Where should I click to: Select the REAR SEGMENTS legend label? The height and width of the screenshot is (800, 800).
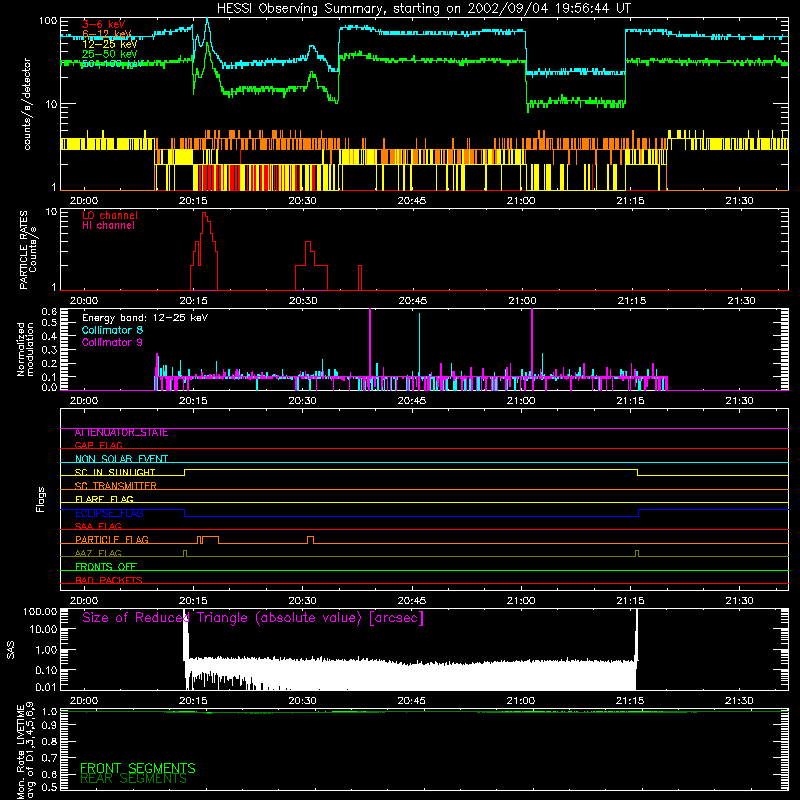click(134, 779)
